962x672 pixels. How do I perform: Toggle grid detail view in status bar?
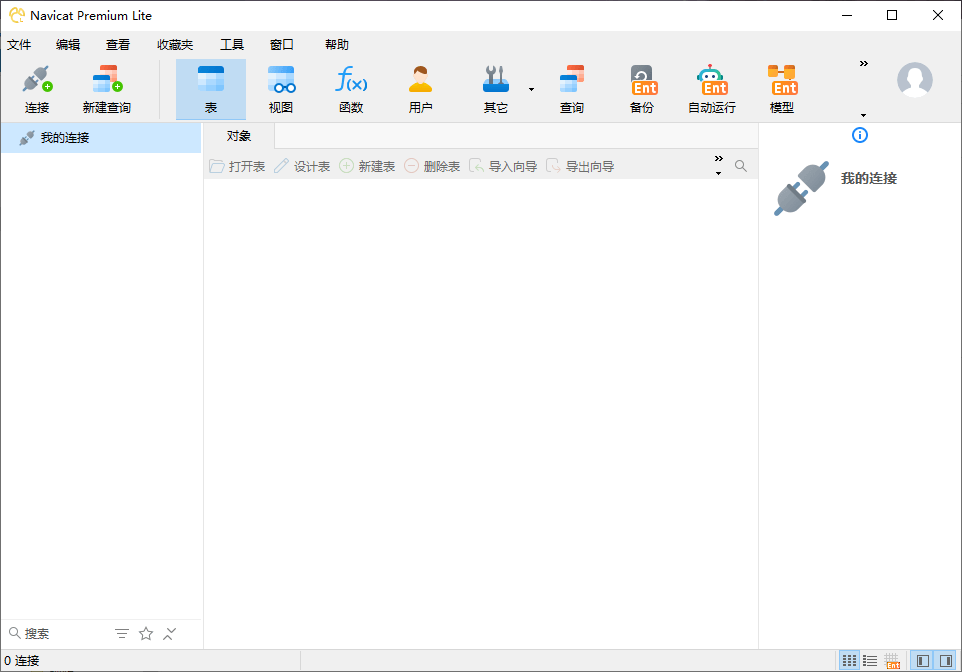[x=891, y=660]
